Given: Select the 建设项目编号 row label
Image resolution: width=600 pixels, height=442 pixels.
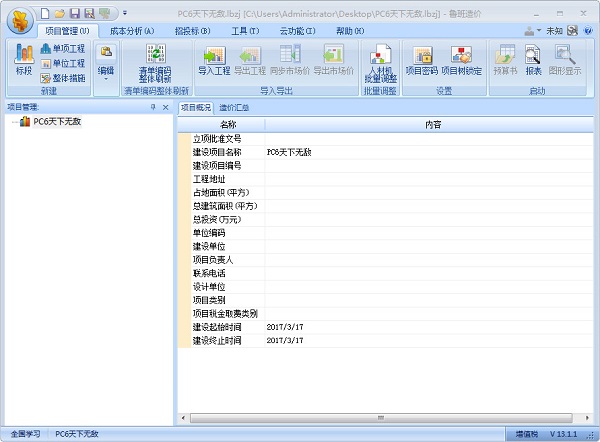Looking at the screenshot, I should [217, 166].
